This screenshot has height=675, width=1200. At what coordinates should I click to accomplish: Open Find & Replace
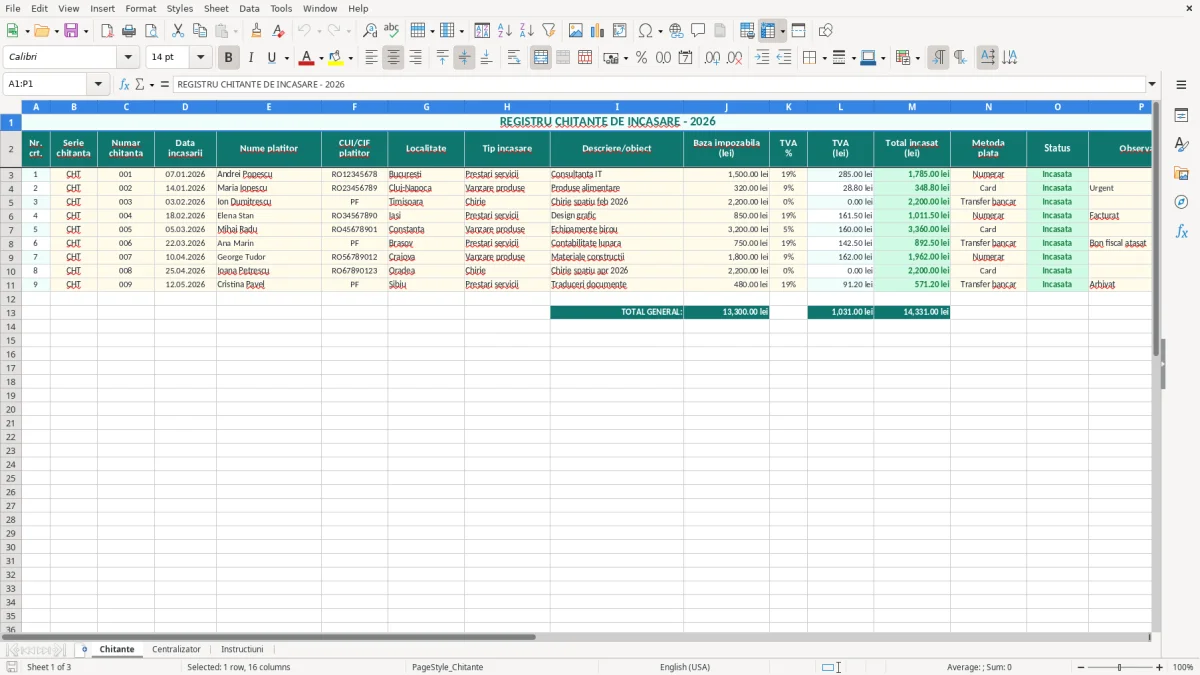tap(370, 31)
